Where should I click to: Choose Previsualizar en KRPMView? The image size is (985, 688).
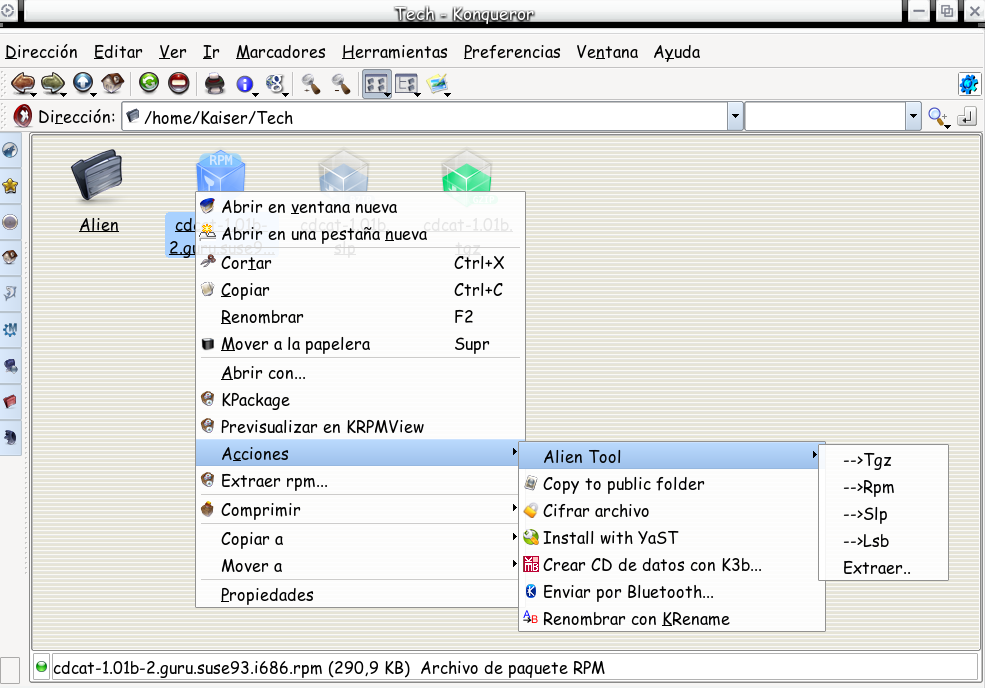point(360,427)
